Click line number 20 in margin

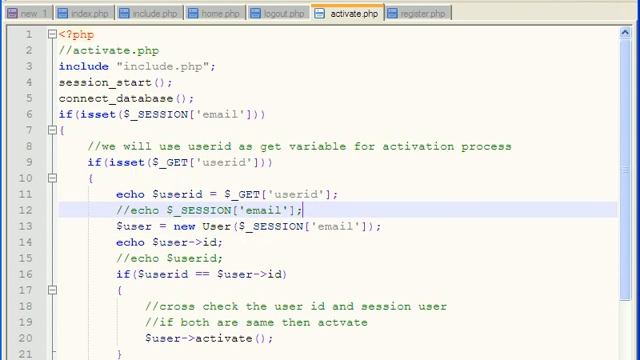click(25, 338)
